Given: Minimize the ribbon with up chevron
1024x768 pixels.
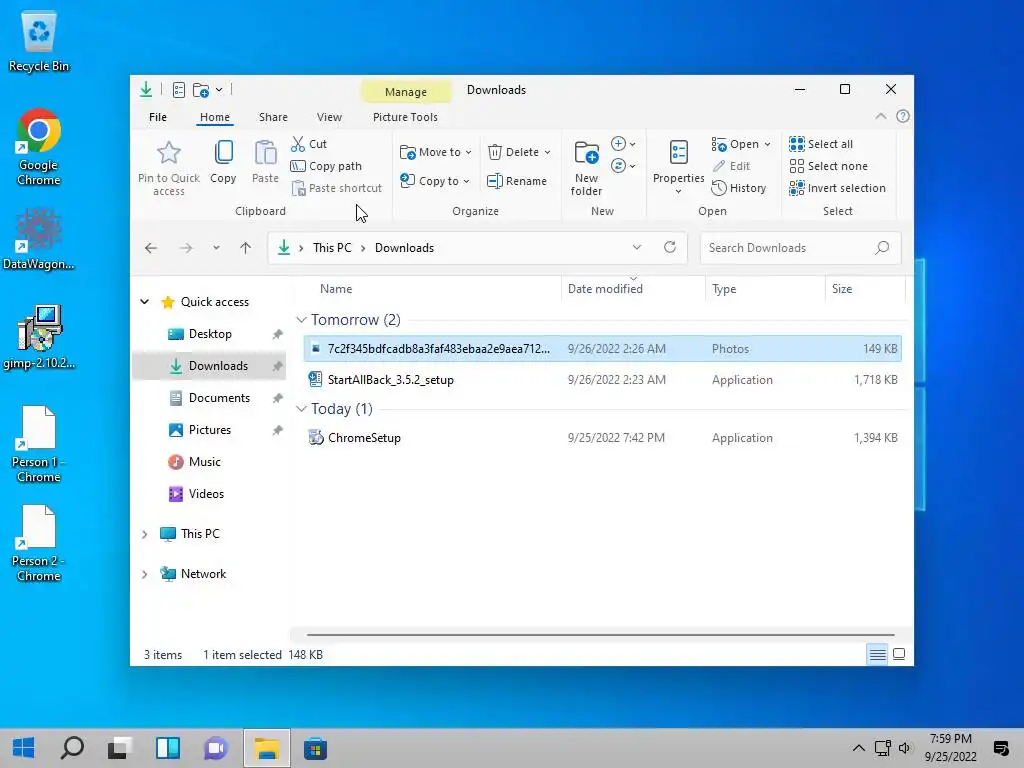Looking at the screenshot, I should [x=880, y=116].
